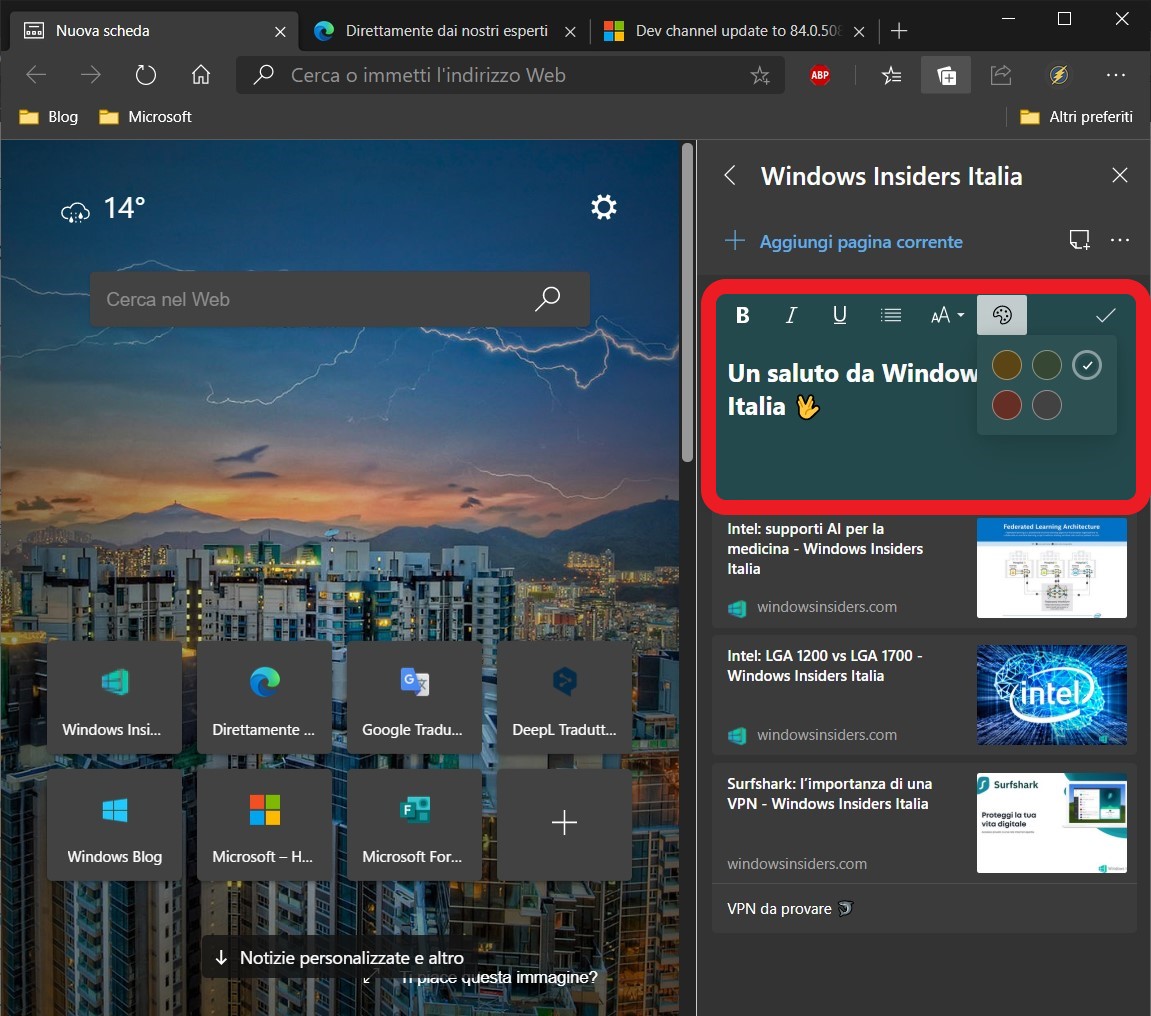The width and height of the screenshot is (1151, 1016).
Task: Open the Intel brain thumbnail
Action: (x=1051, y=695)
